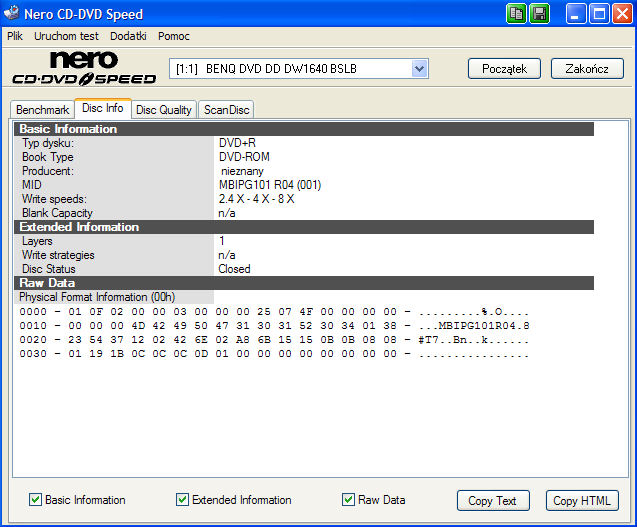Click the Producent label

coord(48,171)
